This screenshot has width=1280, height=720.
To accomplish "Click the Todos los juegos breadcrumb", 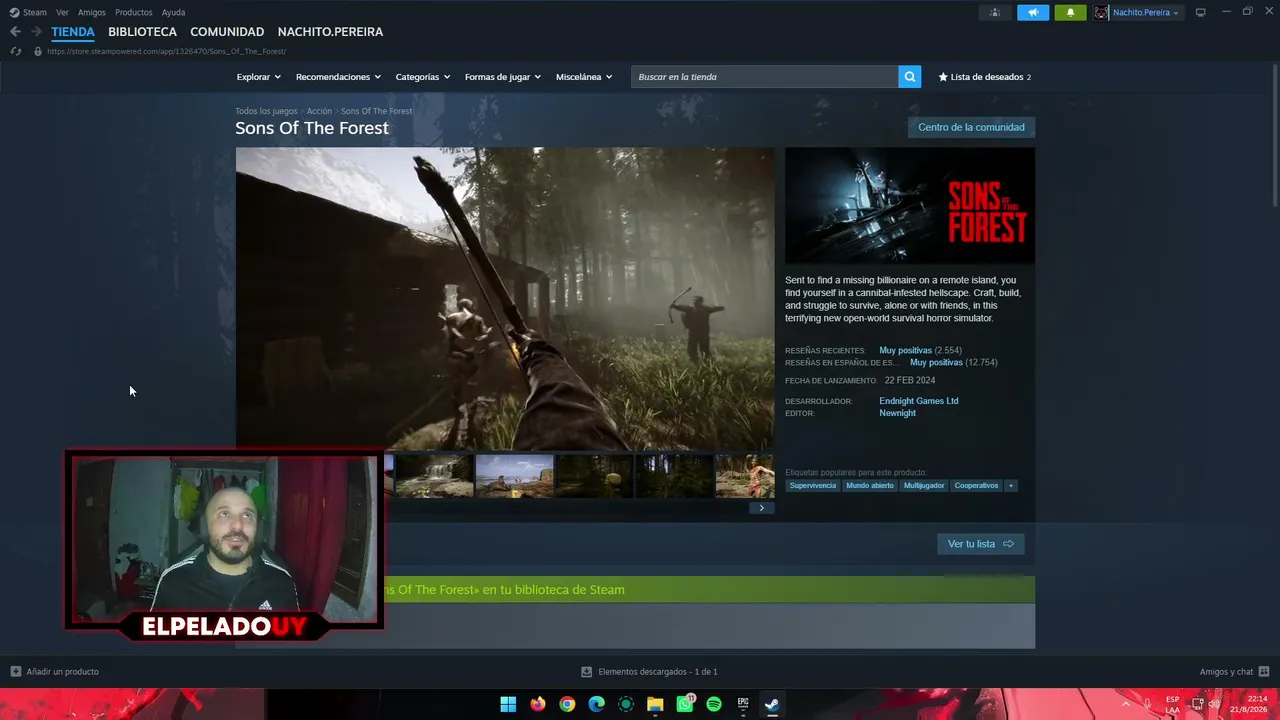I will point(266,111).
